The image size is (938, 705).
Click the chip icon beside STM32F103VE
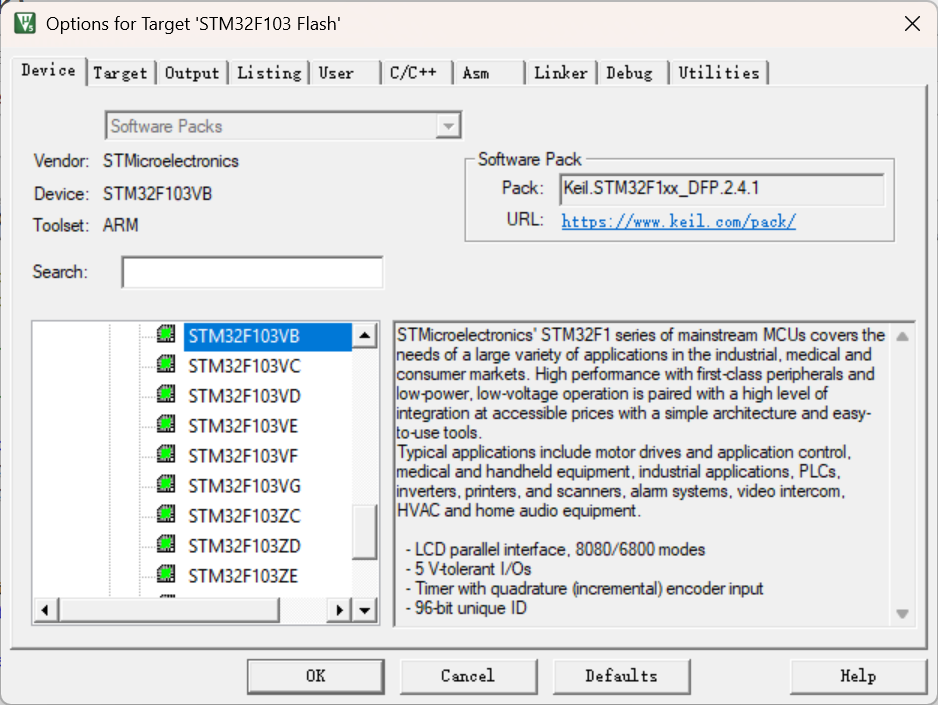coord(166,424)
